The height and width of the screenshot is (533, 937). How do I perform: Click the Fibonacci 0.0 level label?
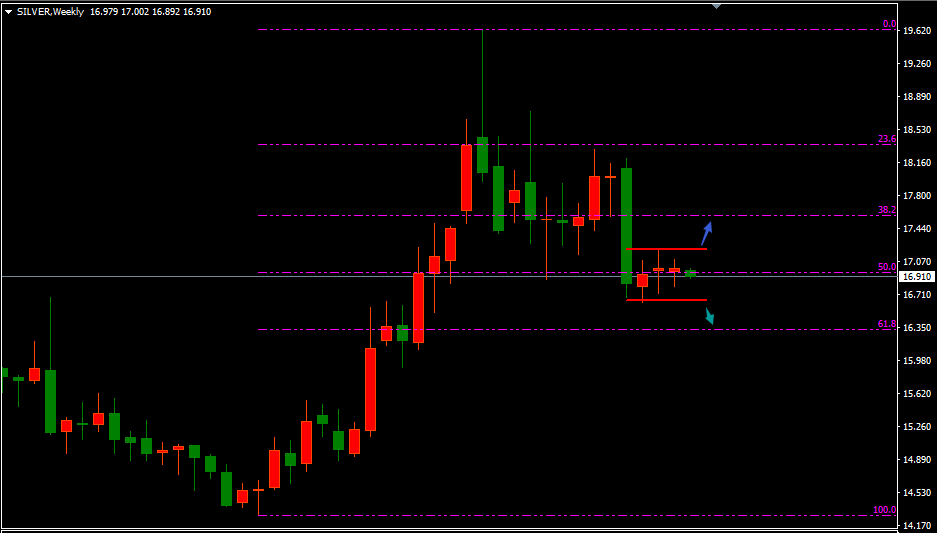click(x=889, y=24)
